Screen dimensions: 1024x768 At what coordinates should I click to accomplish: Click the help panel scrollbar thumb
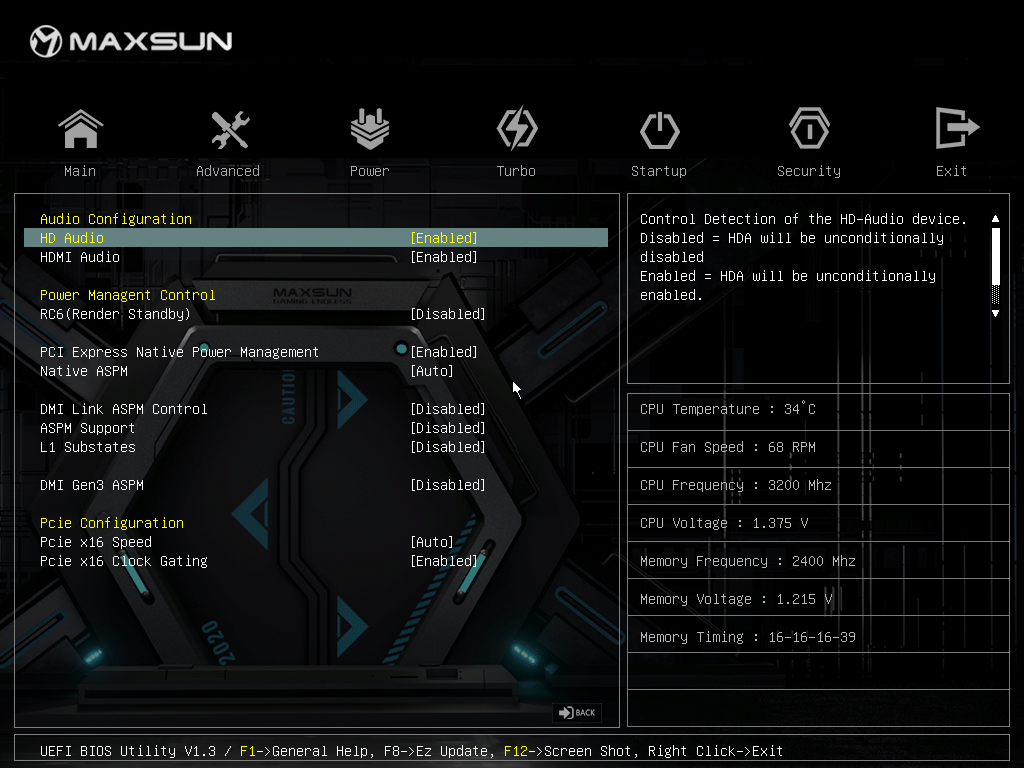click(x=995, y=256)
